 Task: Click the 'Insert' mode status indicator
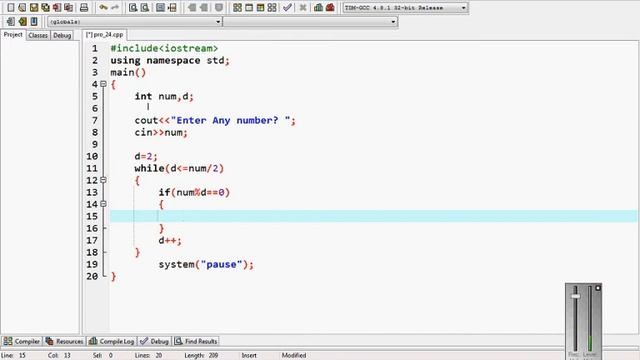tap(249, 356)
